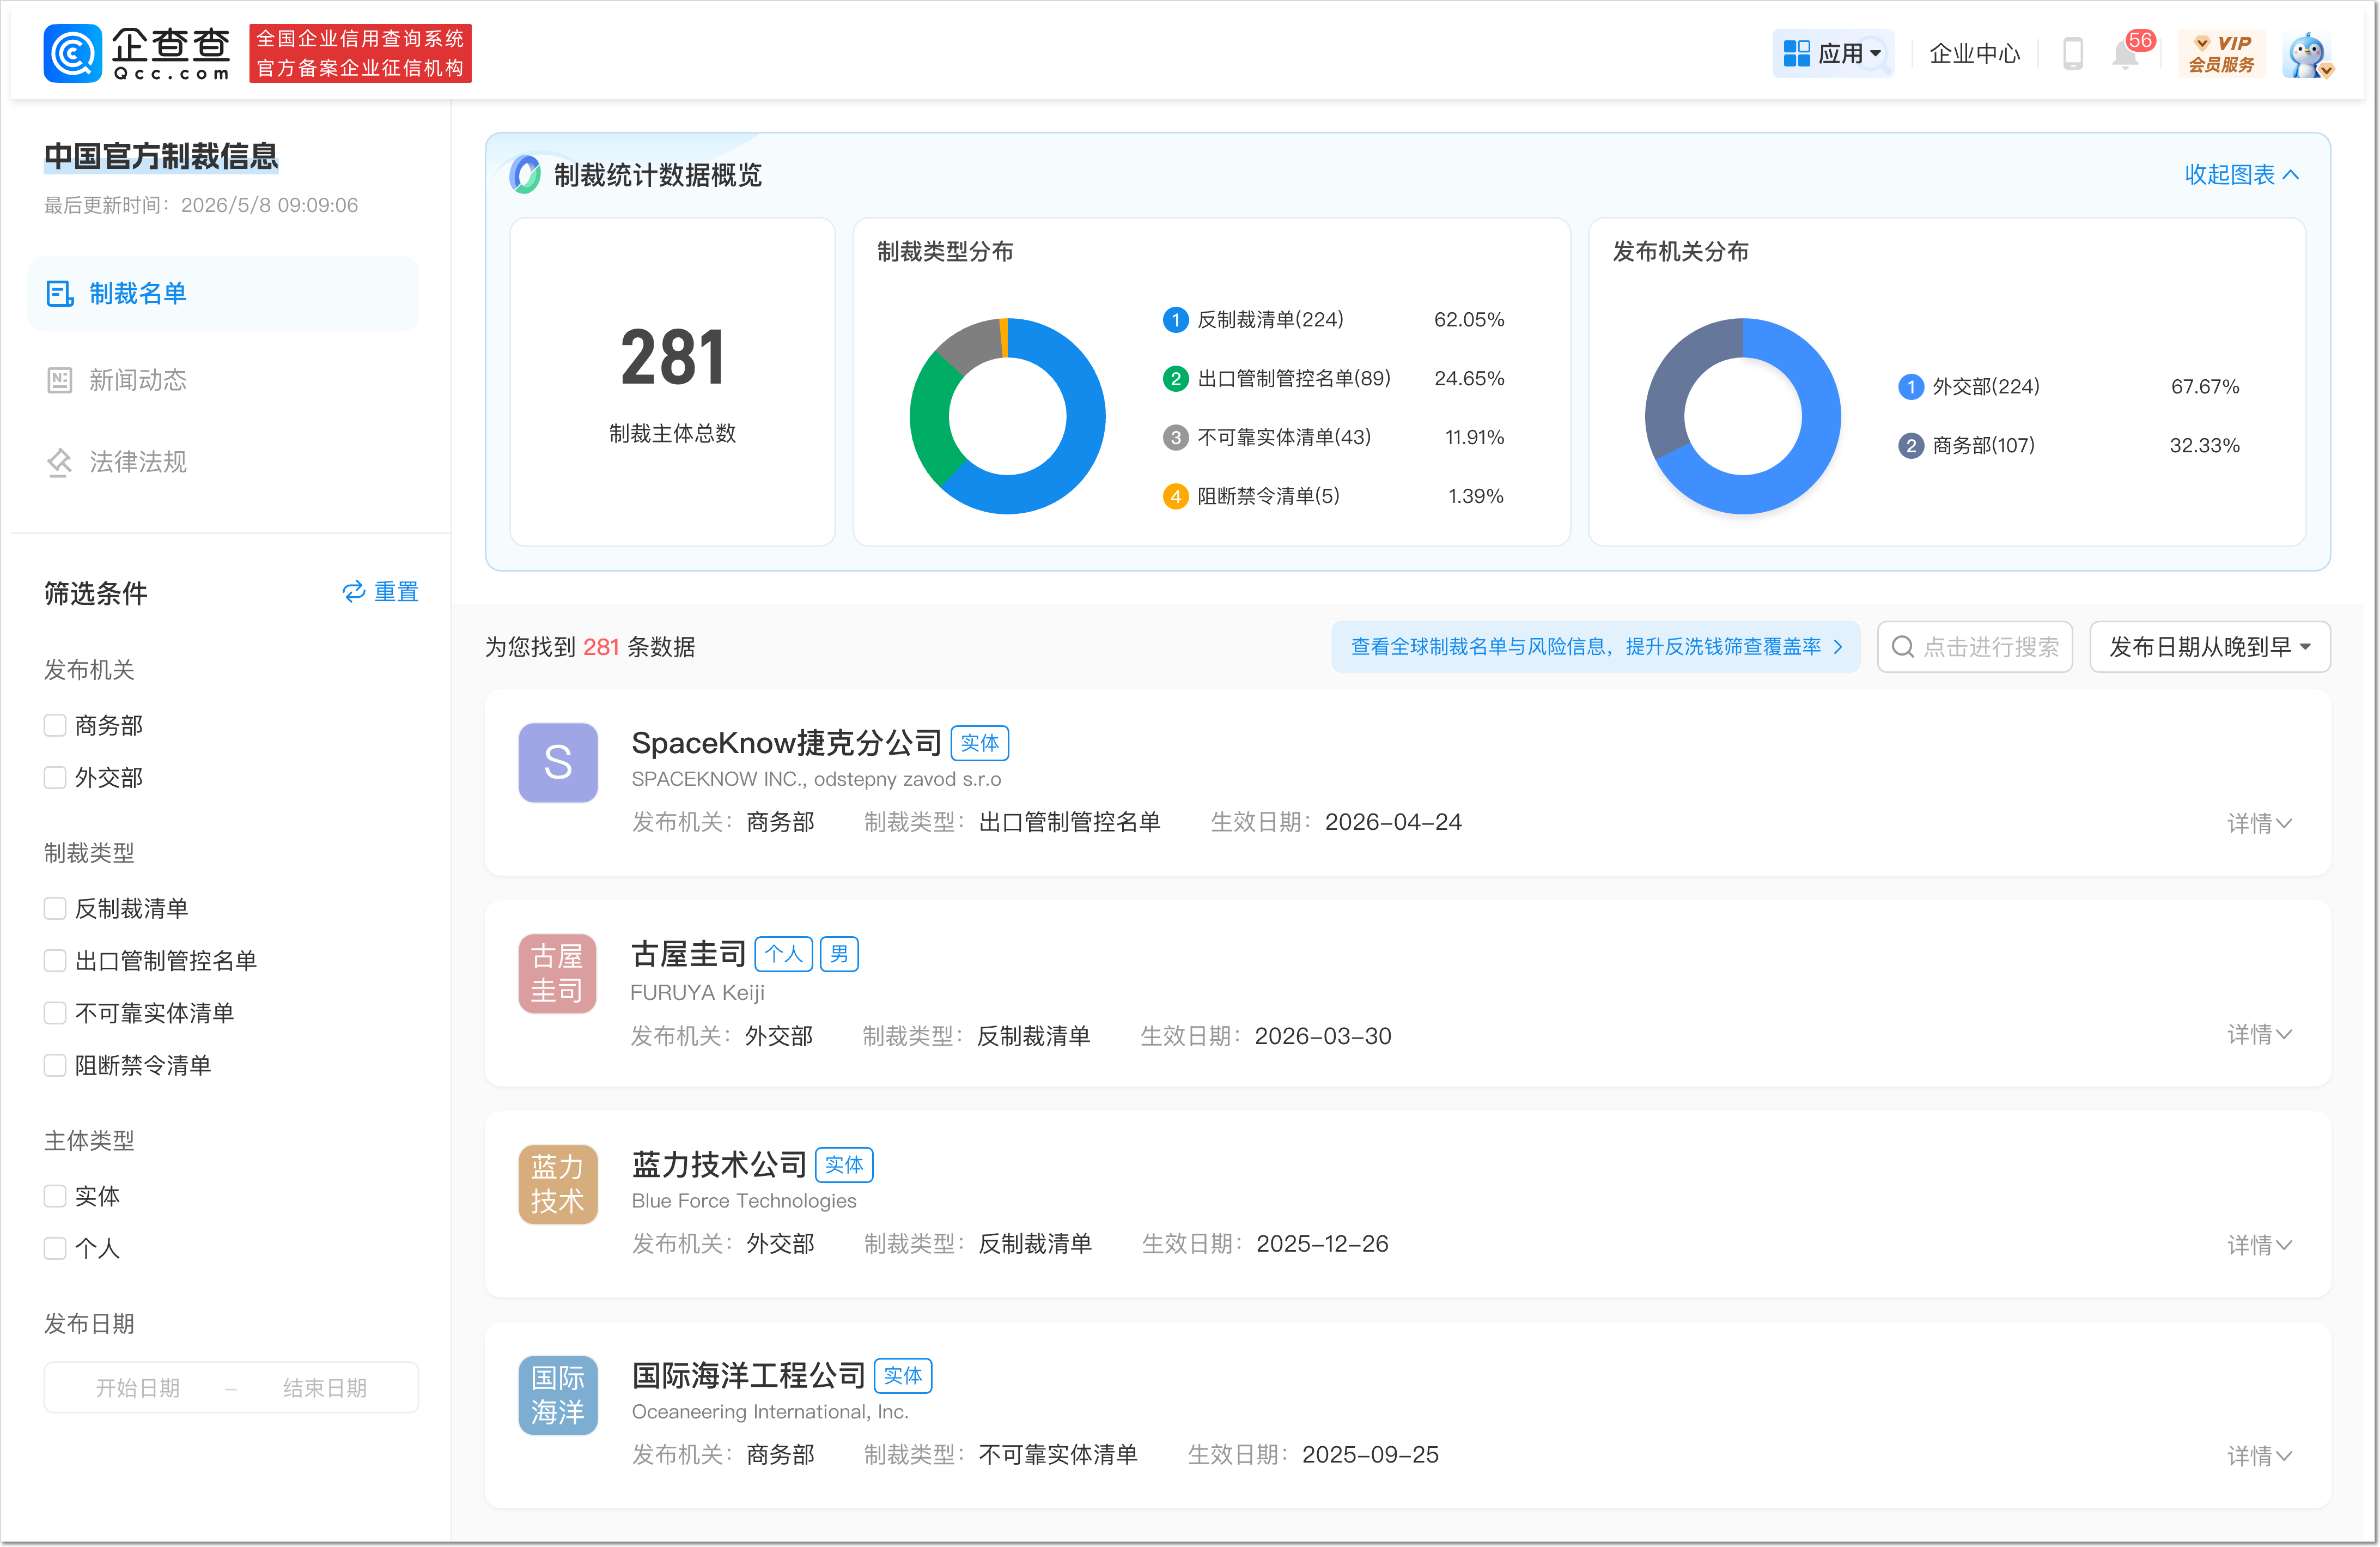Open 国际海洋工程公司 entry title
The height and width of the screenshot is (1547, 2380).
[748, 1376]
